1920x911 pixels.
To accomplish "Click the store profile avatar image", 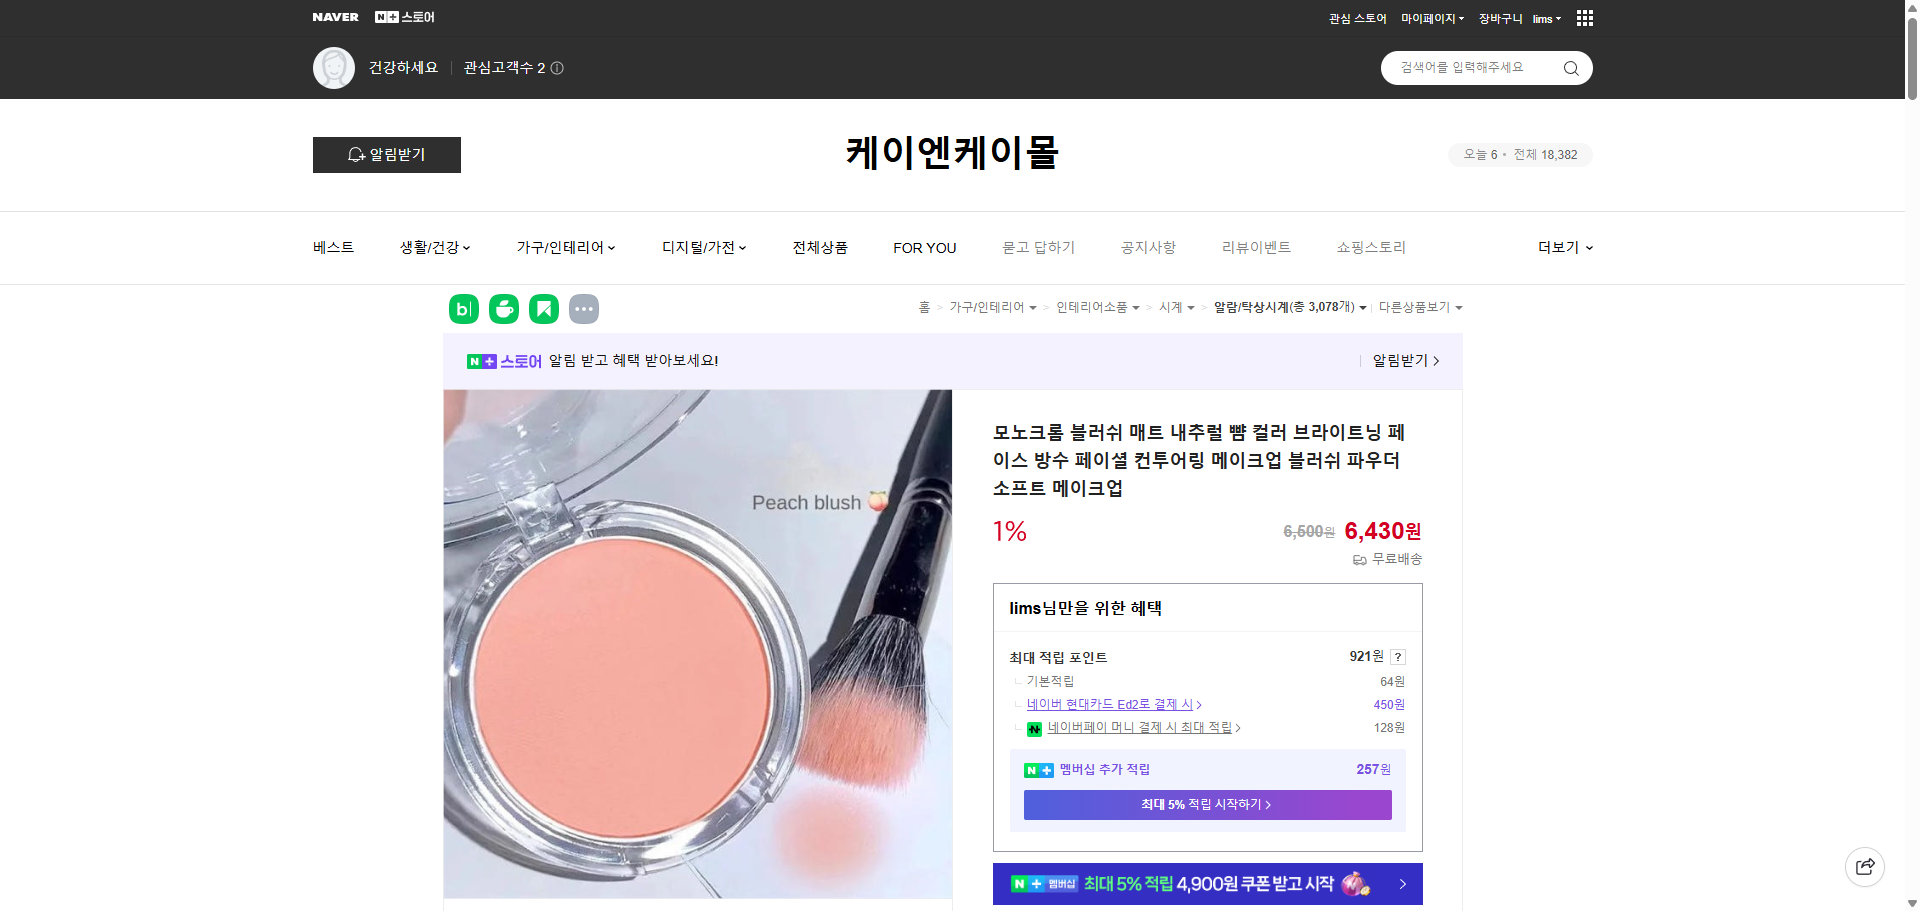I will pyautogui.click(x=333, y=67).
